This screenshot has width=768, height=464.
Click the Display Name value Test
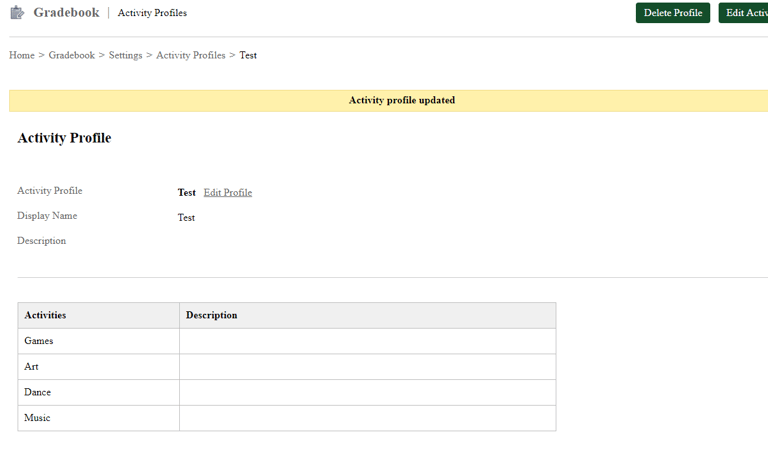pos(186,217)
